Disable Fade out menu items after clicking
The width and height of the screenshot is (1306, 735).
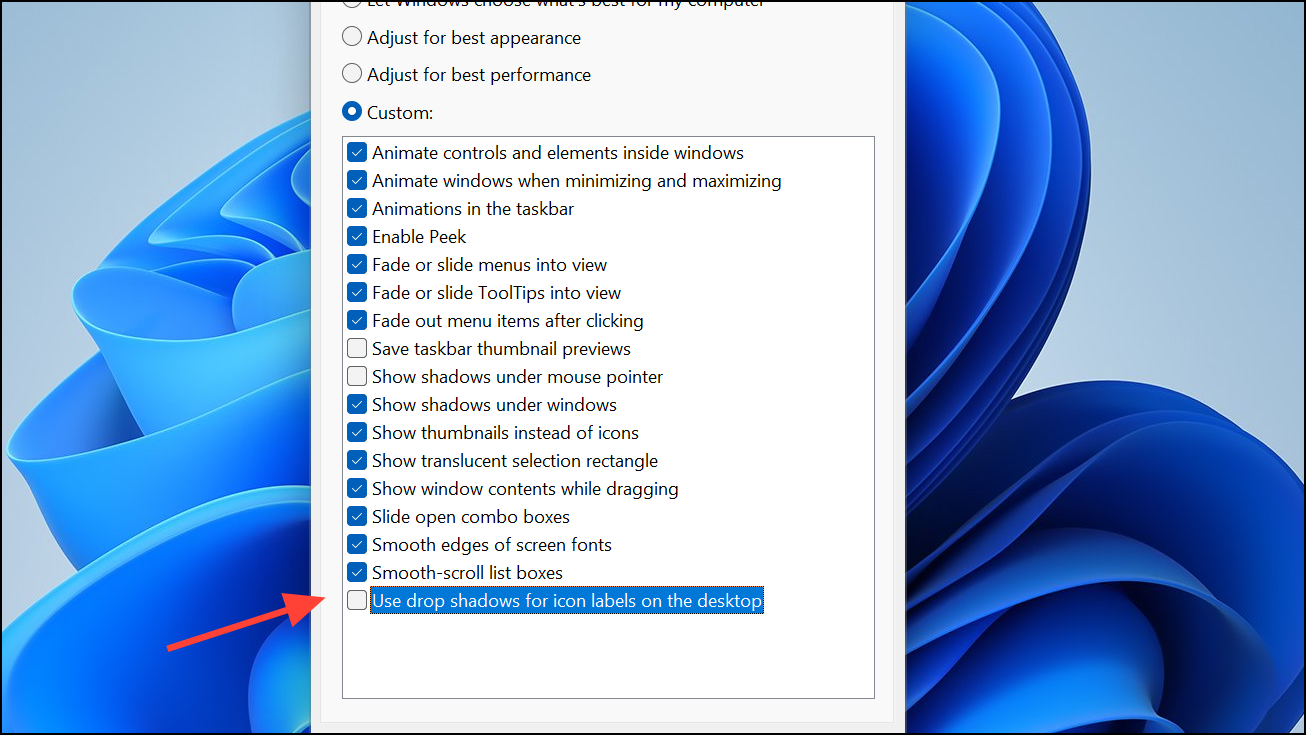point(357,320)
